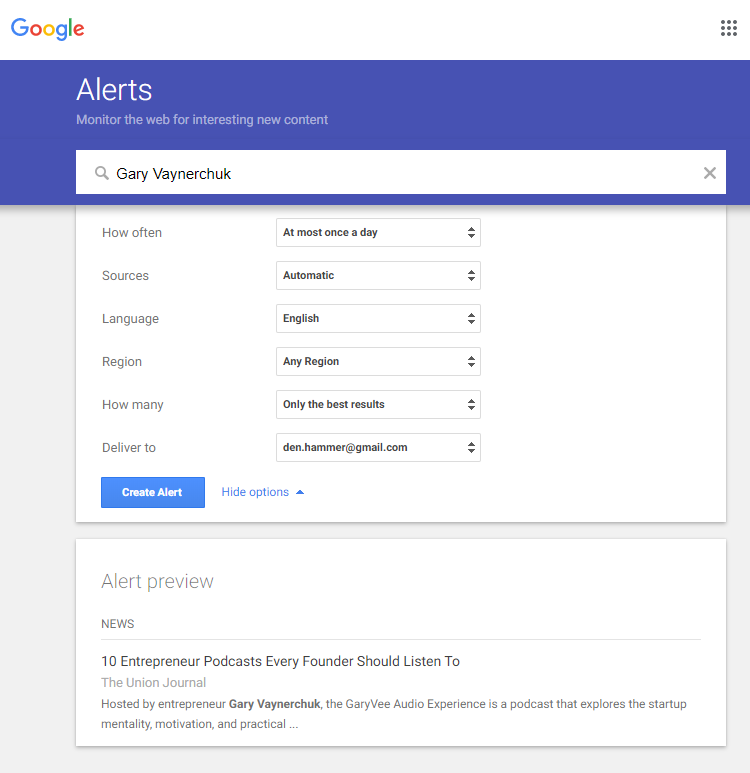This screenshot has width=750, height=773.
Task: Click the Create Alert button
Action: 153,492
